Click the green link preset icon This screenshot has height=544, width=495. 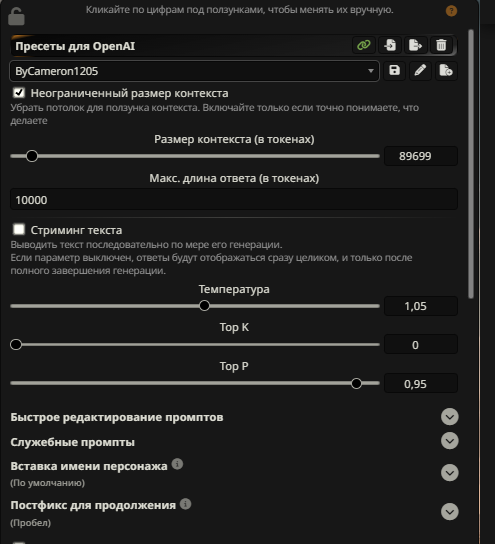364,45
